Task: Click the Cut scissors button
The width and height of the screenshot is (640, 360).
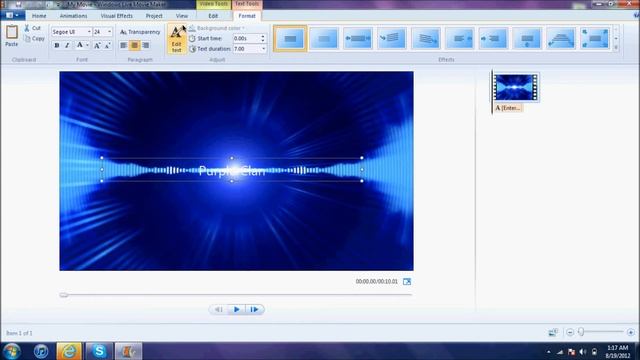Action: coord(32,28)
